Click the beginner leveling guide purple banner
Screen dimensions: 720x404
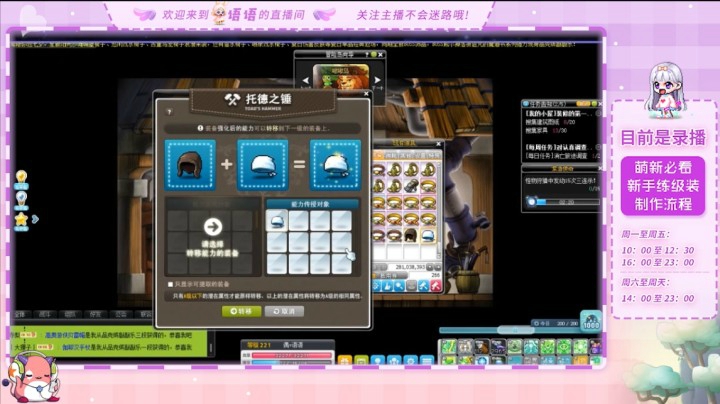663,186
